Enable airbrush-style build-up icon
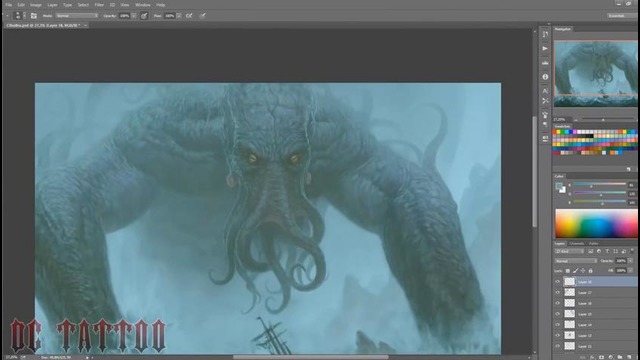640x360 pixels. [x=189, y=16]
